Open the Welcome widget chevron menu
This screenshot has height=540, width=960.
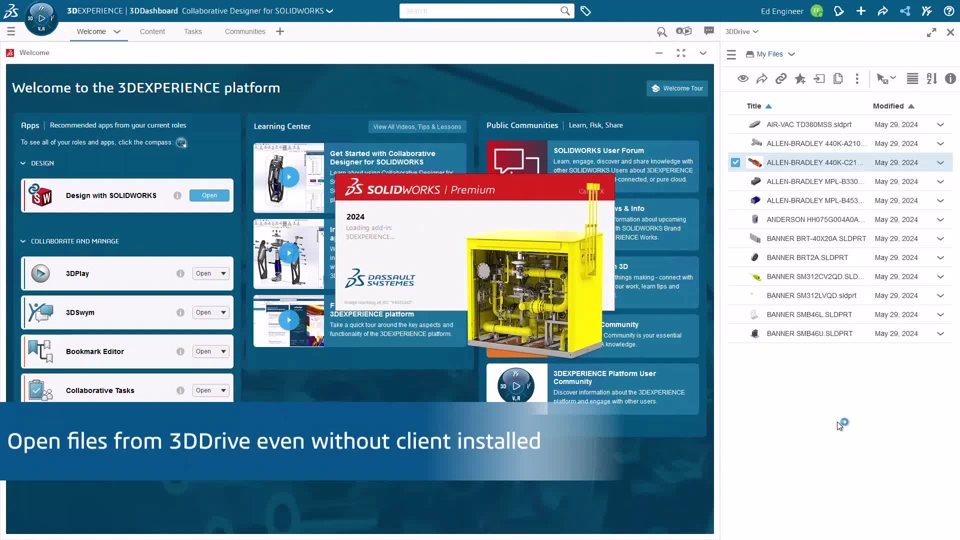click(703, 53)
